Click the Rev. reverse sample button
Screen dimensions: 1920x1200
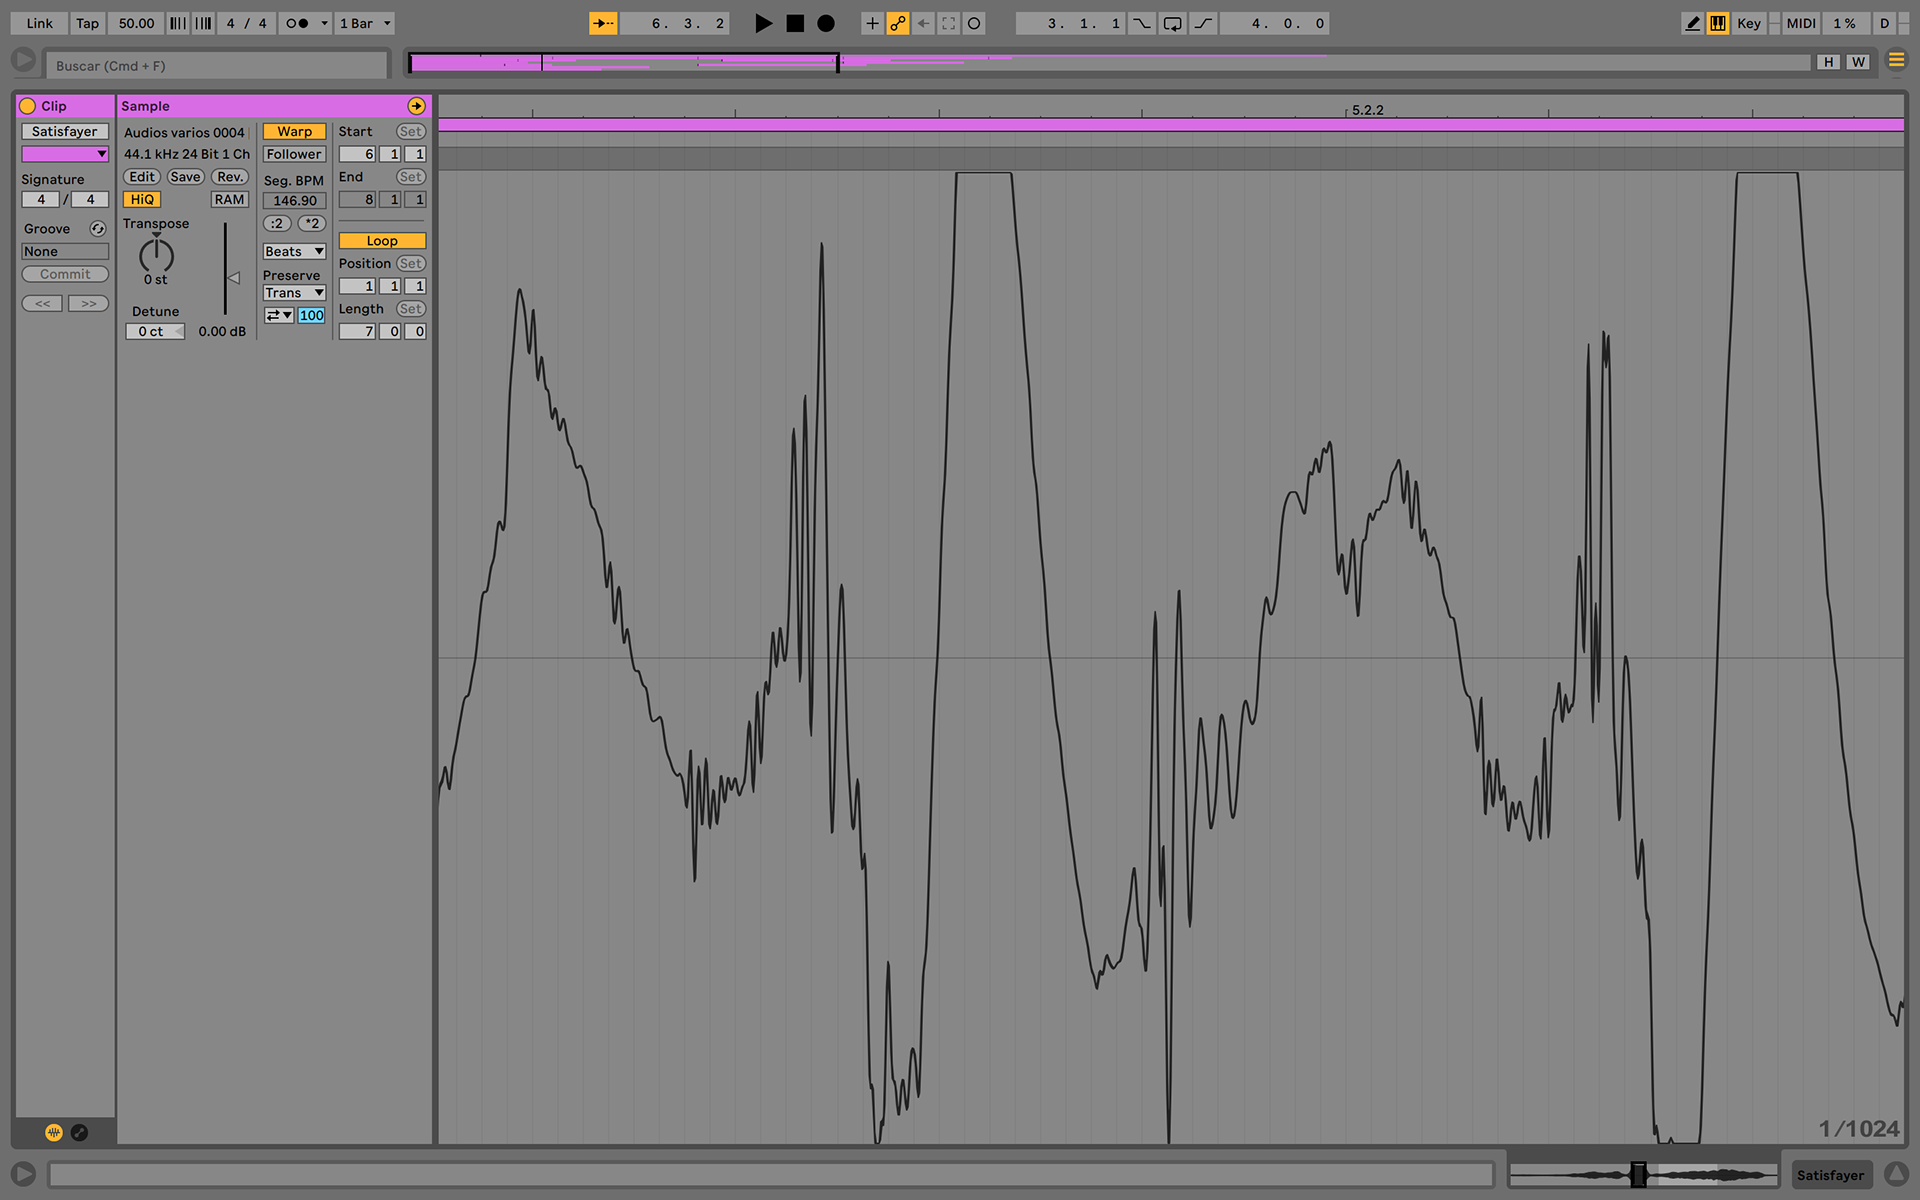(x=230, y=177)
